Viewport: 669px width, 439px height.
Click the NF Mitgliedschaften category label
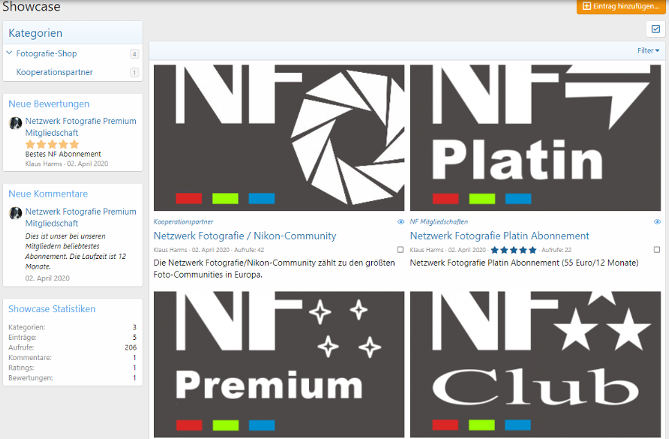tap(439, 222)
